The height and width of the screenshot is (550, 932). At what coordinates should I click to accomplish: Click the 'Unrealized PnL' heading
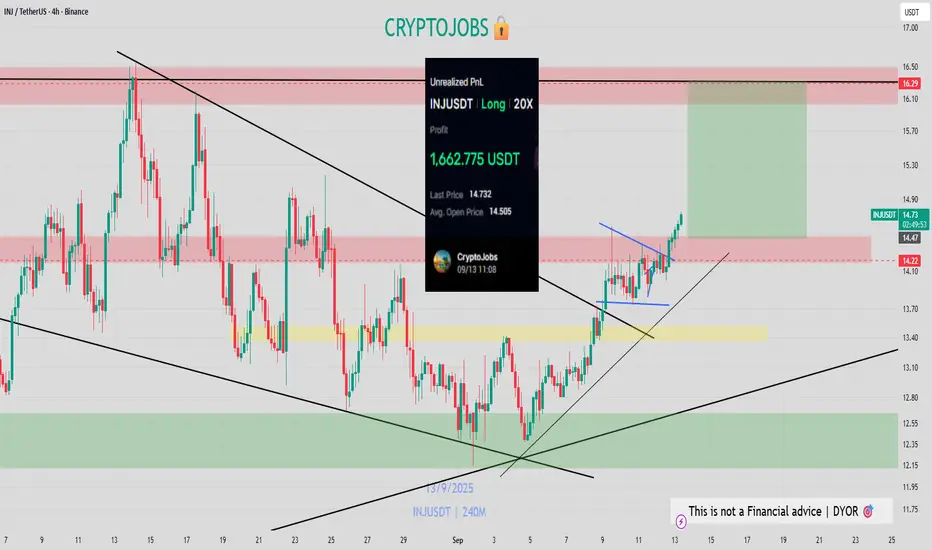click(x=457, y=82)
